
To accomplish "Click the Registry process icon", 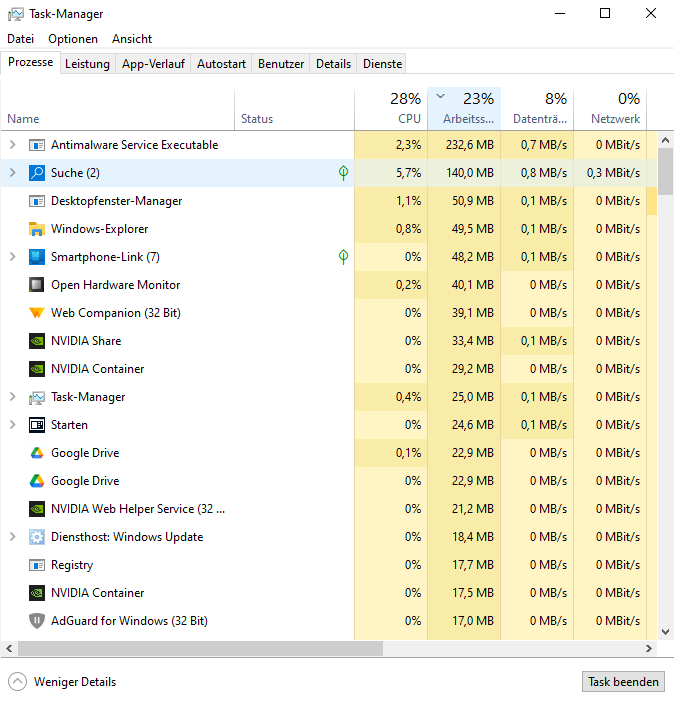I will click(36, 565).
